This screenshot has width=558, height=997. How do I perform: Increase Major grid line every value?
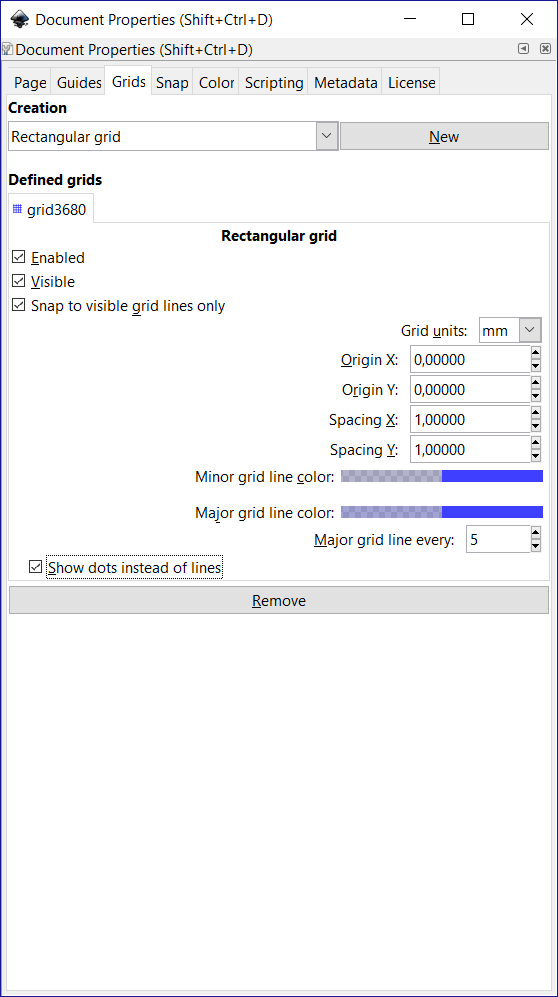click(536, 533)
